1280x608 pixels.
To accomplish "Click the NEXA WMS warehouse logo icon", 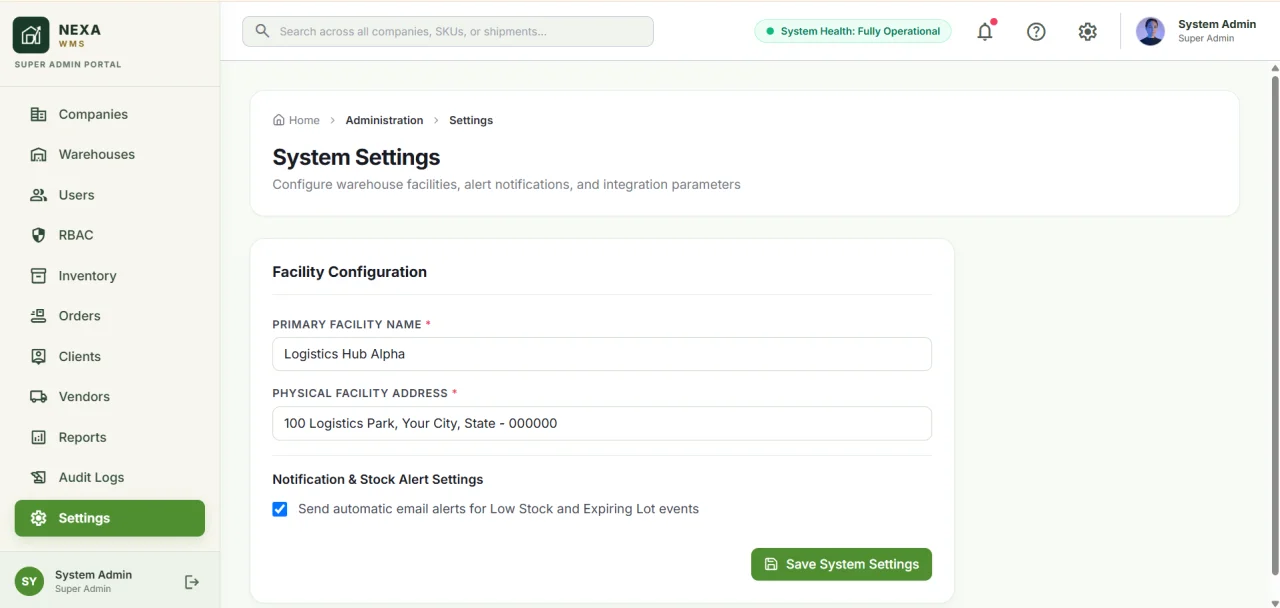I will 31,35.
